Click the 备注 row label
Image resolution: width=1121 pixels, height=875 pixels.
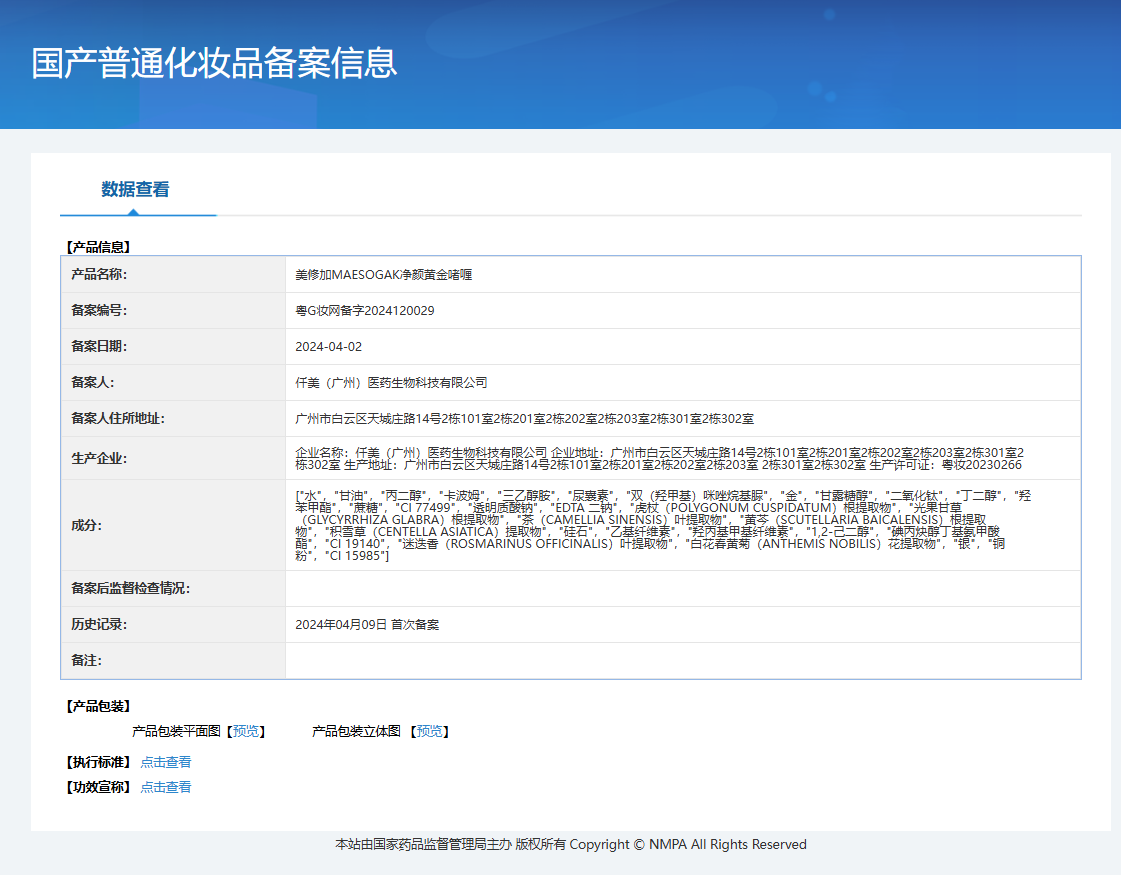[x=87, y=661]
